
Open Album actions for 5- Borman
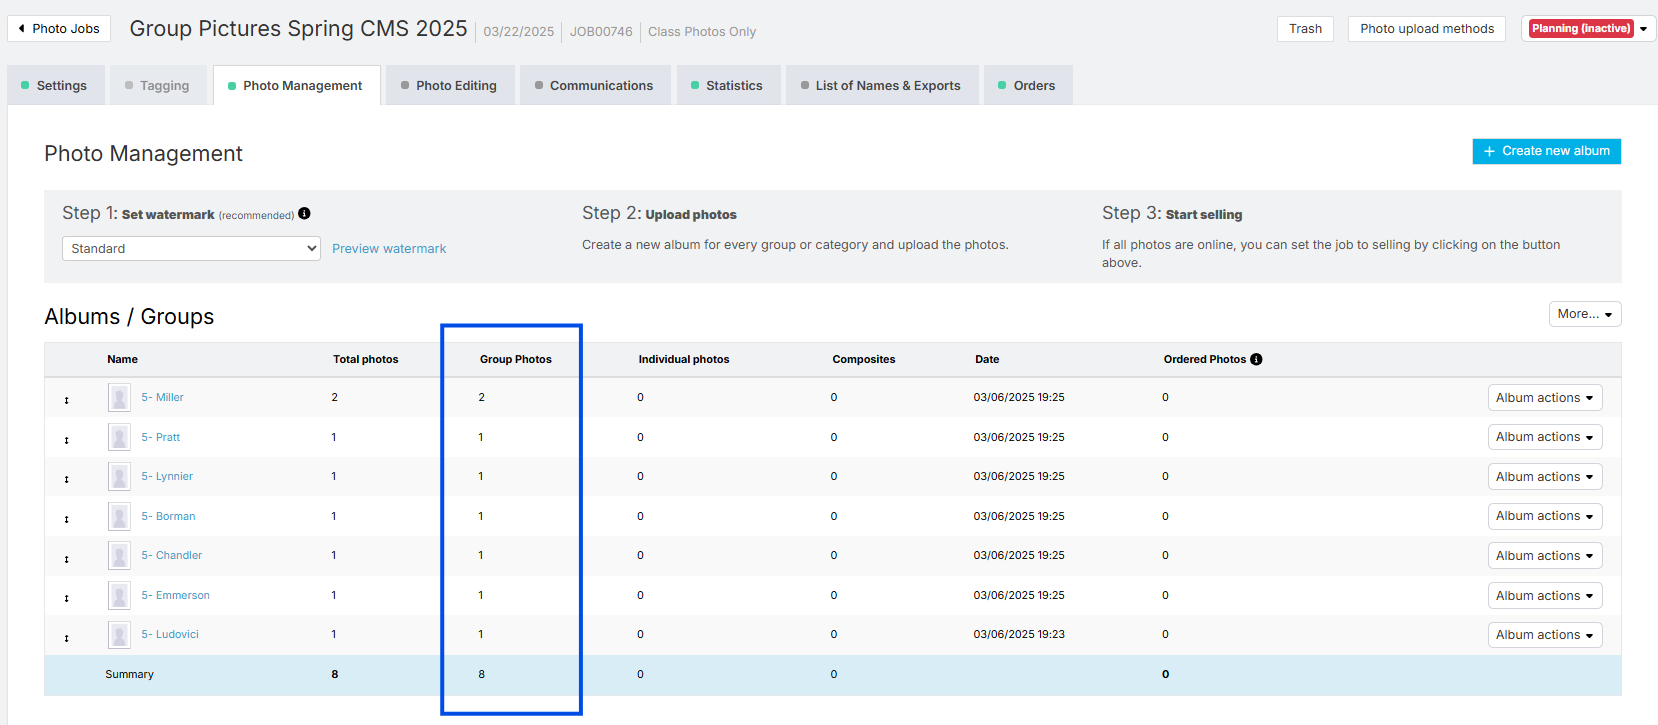pyautogui.click(x=1545, y=516)
